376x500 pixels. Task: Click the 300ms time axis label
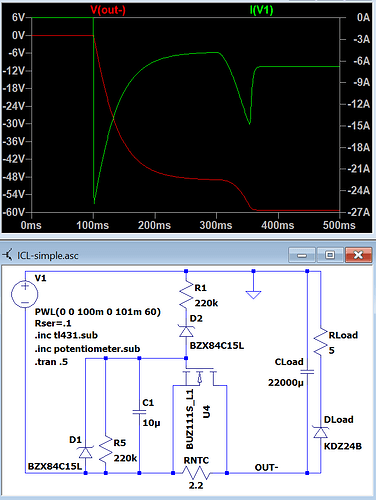[216, 225]
